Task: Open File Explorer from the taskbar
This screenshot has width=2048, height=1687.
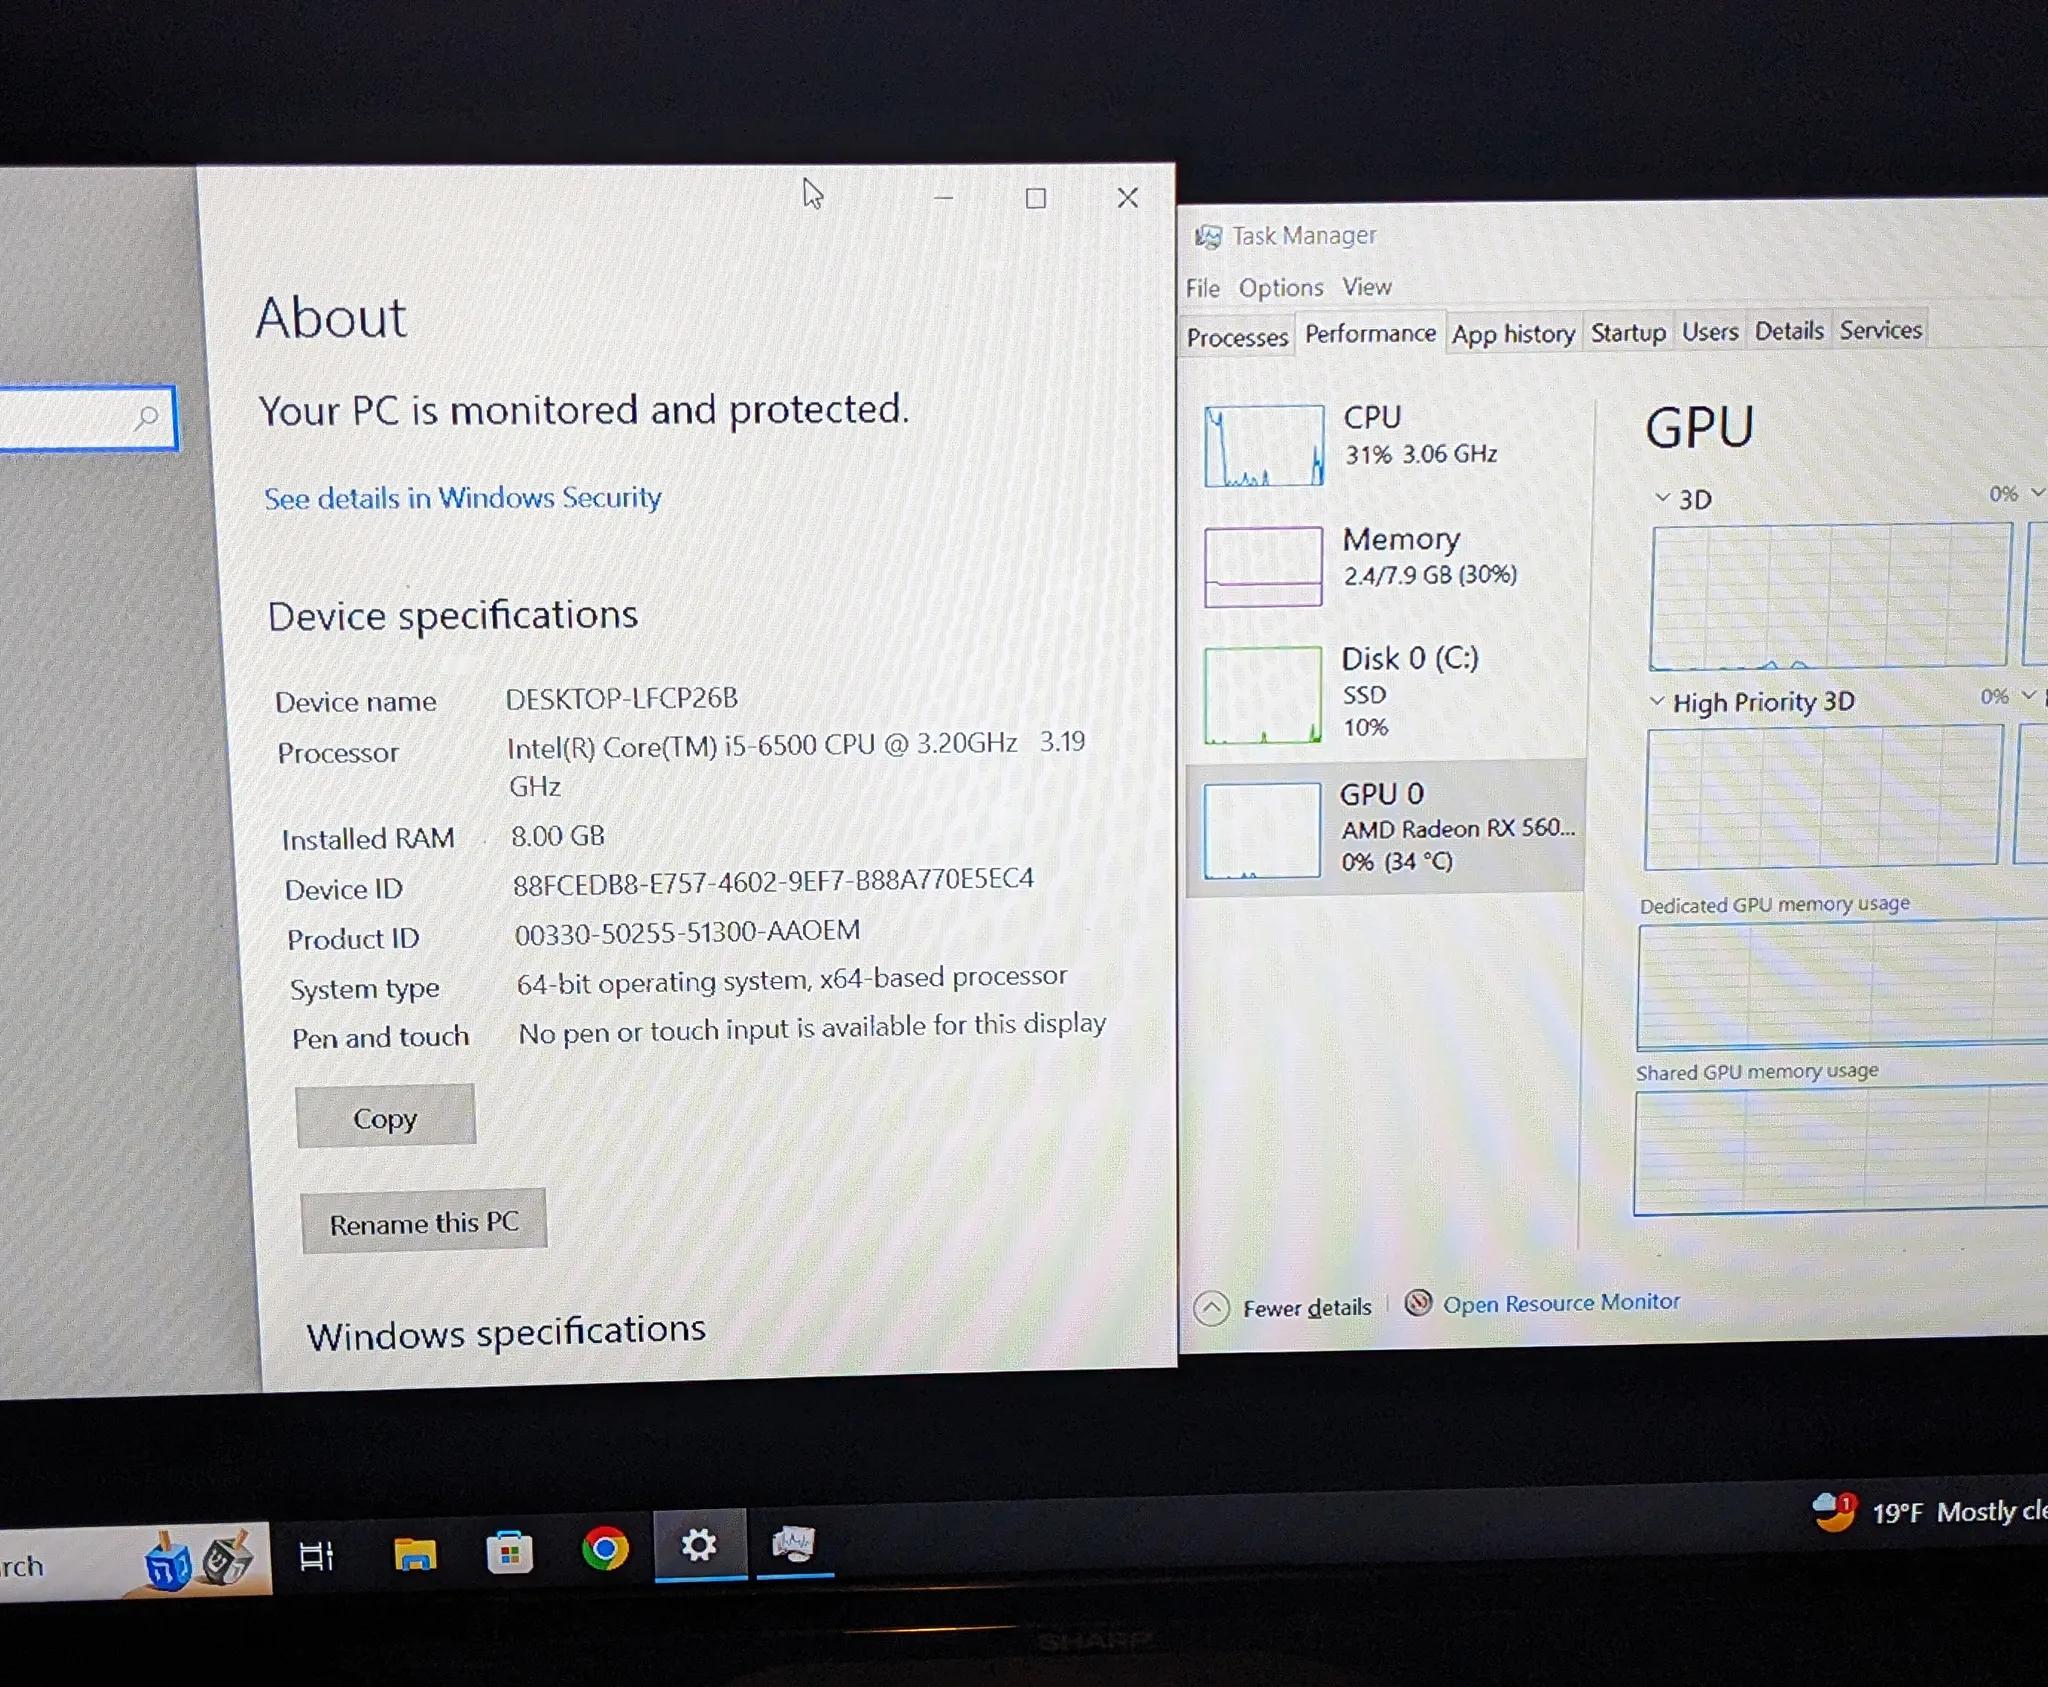Action: (414, 1553)
